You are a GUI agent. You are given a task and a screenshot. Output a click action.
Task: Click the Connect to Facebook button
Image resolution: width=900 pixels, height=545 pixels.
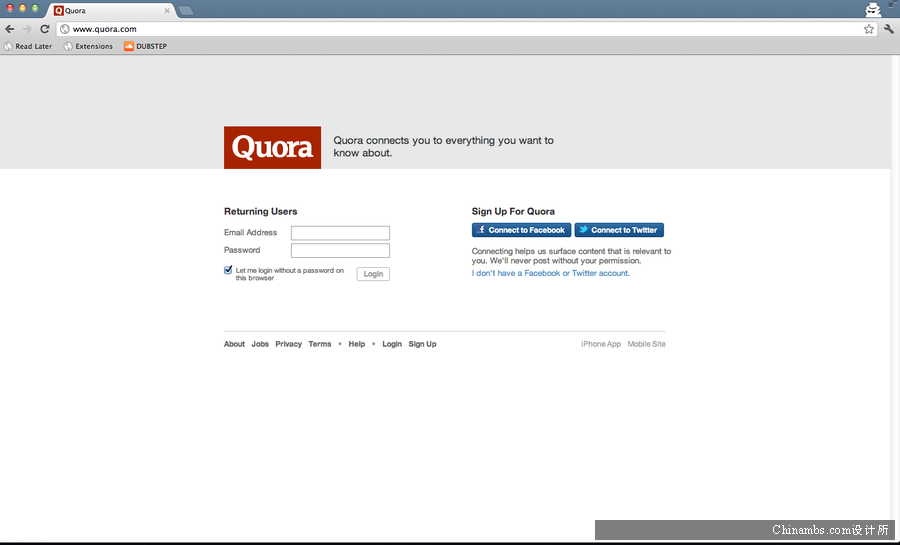tap(521, 230)
